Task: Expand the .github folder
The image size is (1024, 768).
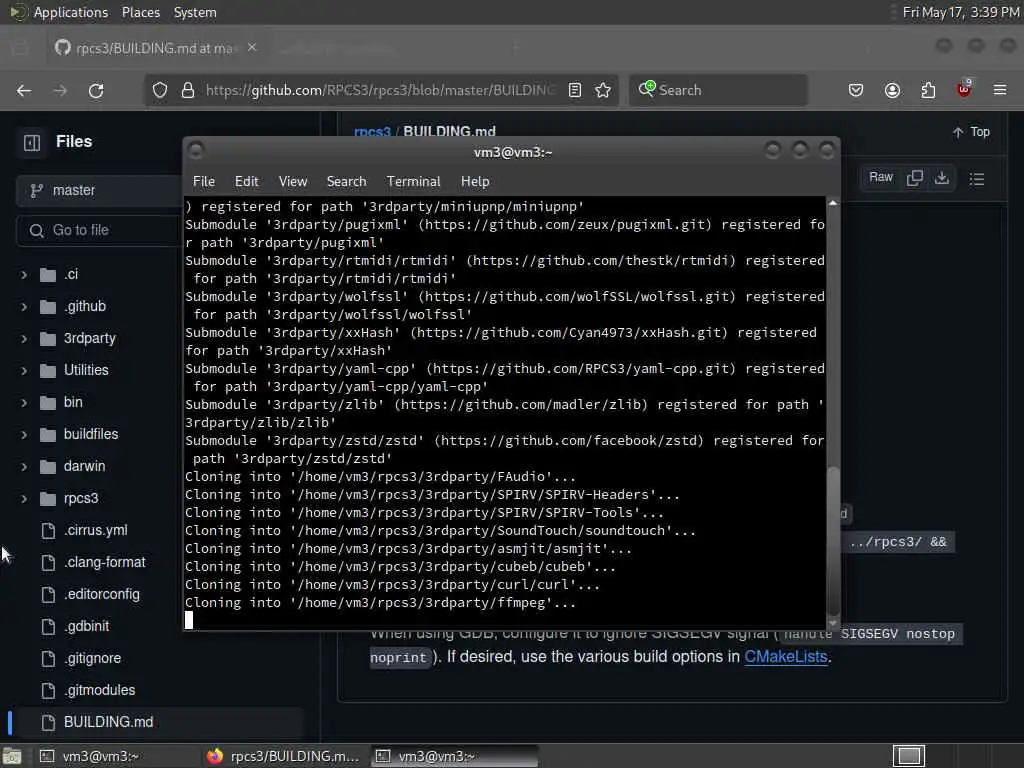Action: click(24, 307)
